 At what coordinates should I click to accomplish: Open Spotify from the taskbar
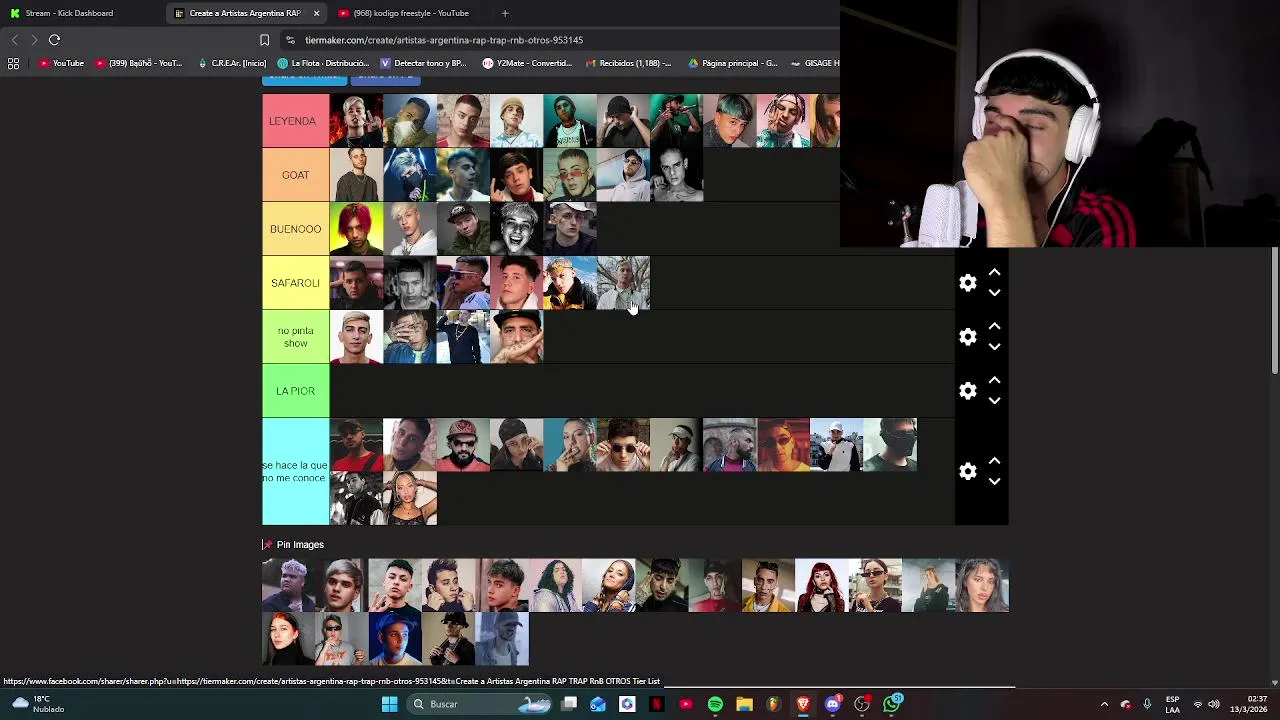point(715,704)
